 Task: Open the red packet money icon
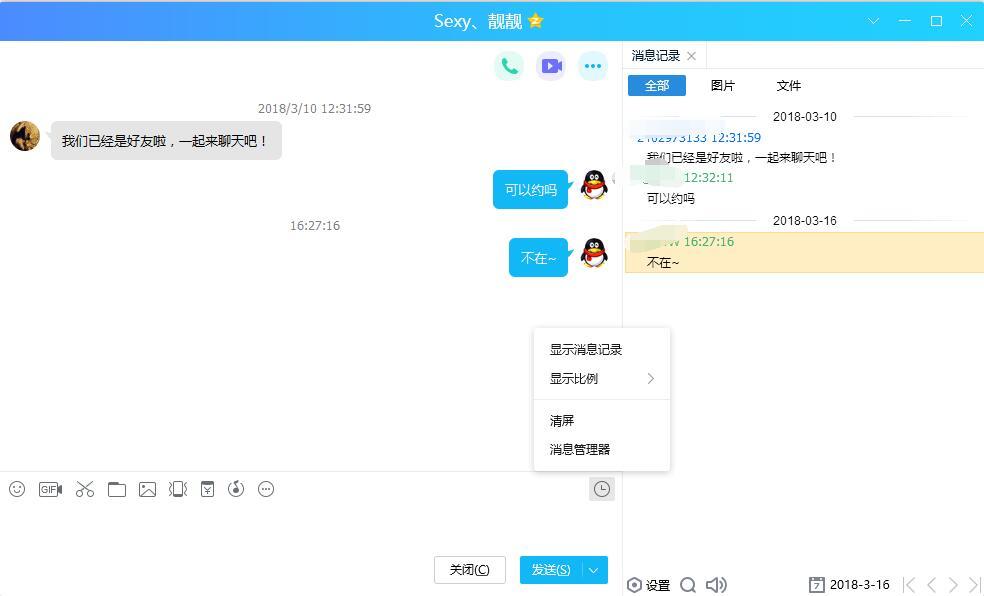pos(207,489)
